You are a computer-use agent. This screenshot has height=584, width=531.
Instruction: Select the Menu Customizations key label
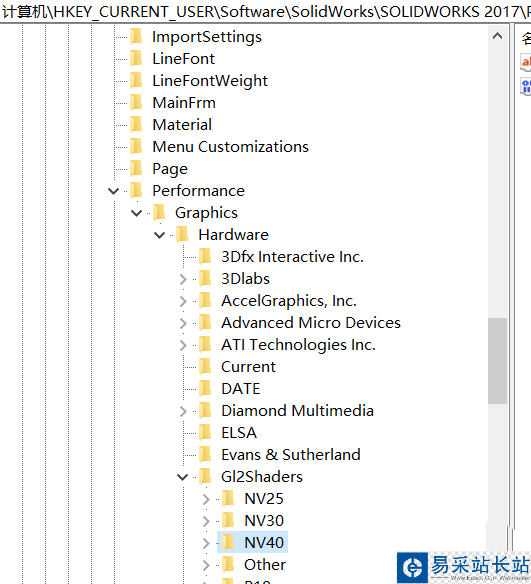pos(230,146)
